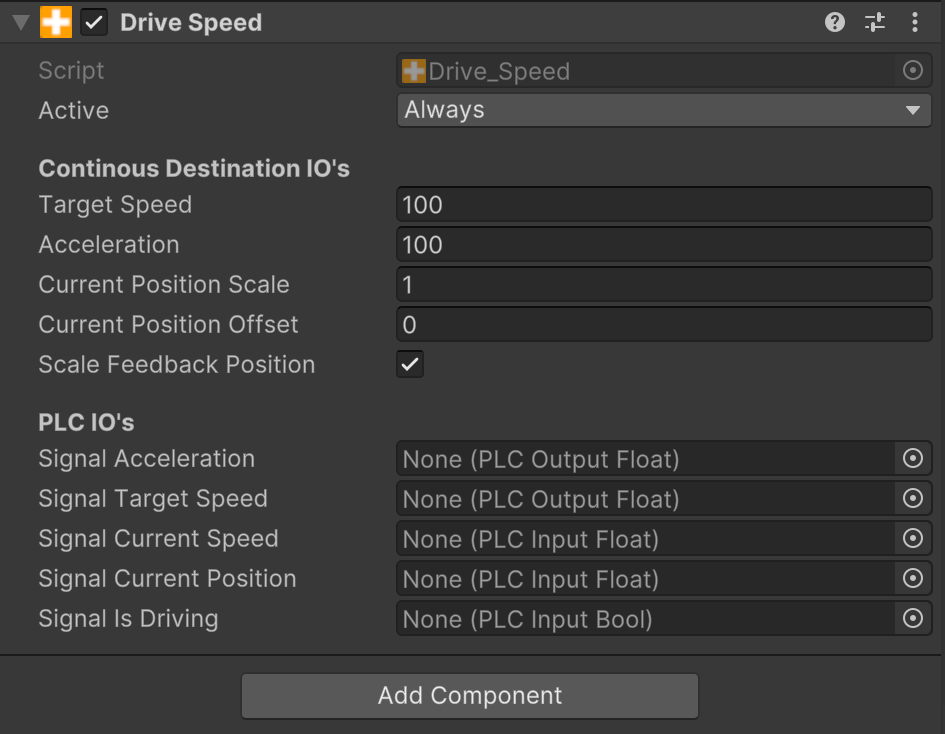Click object picker next to Drive_Speed script
The width and height of the screenshot is (945, 734).
[912, 71]
